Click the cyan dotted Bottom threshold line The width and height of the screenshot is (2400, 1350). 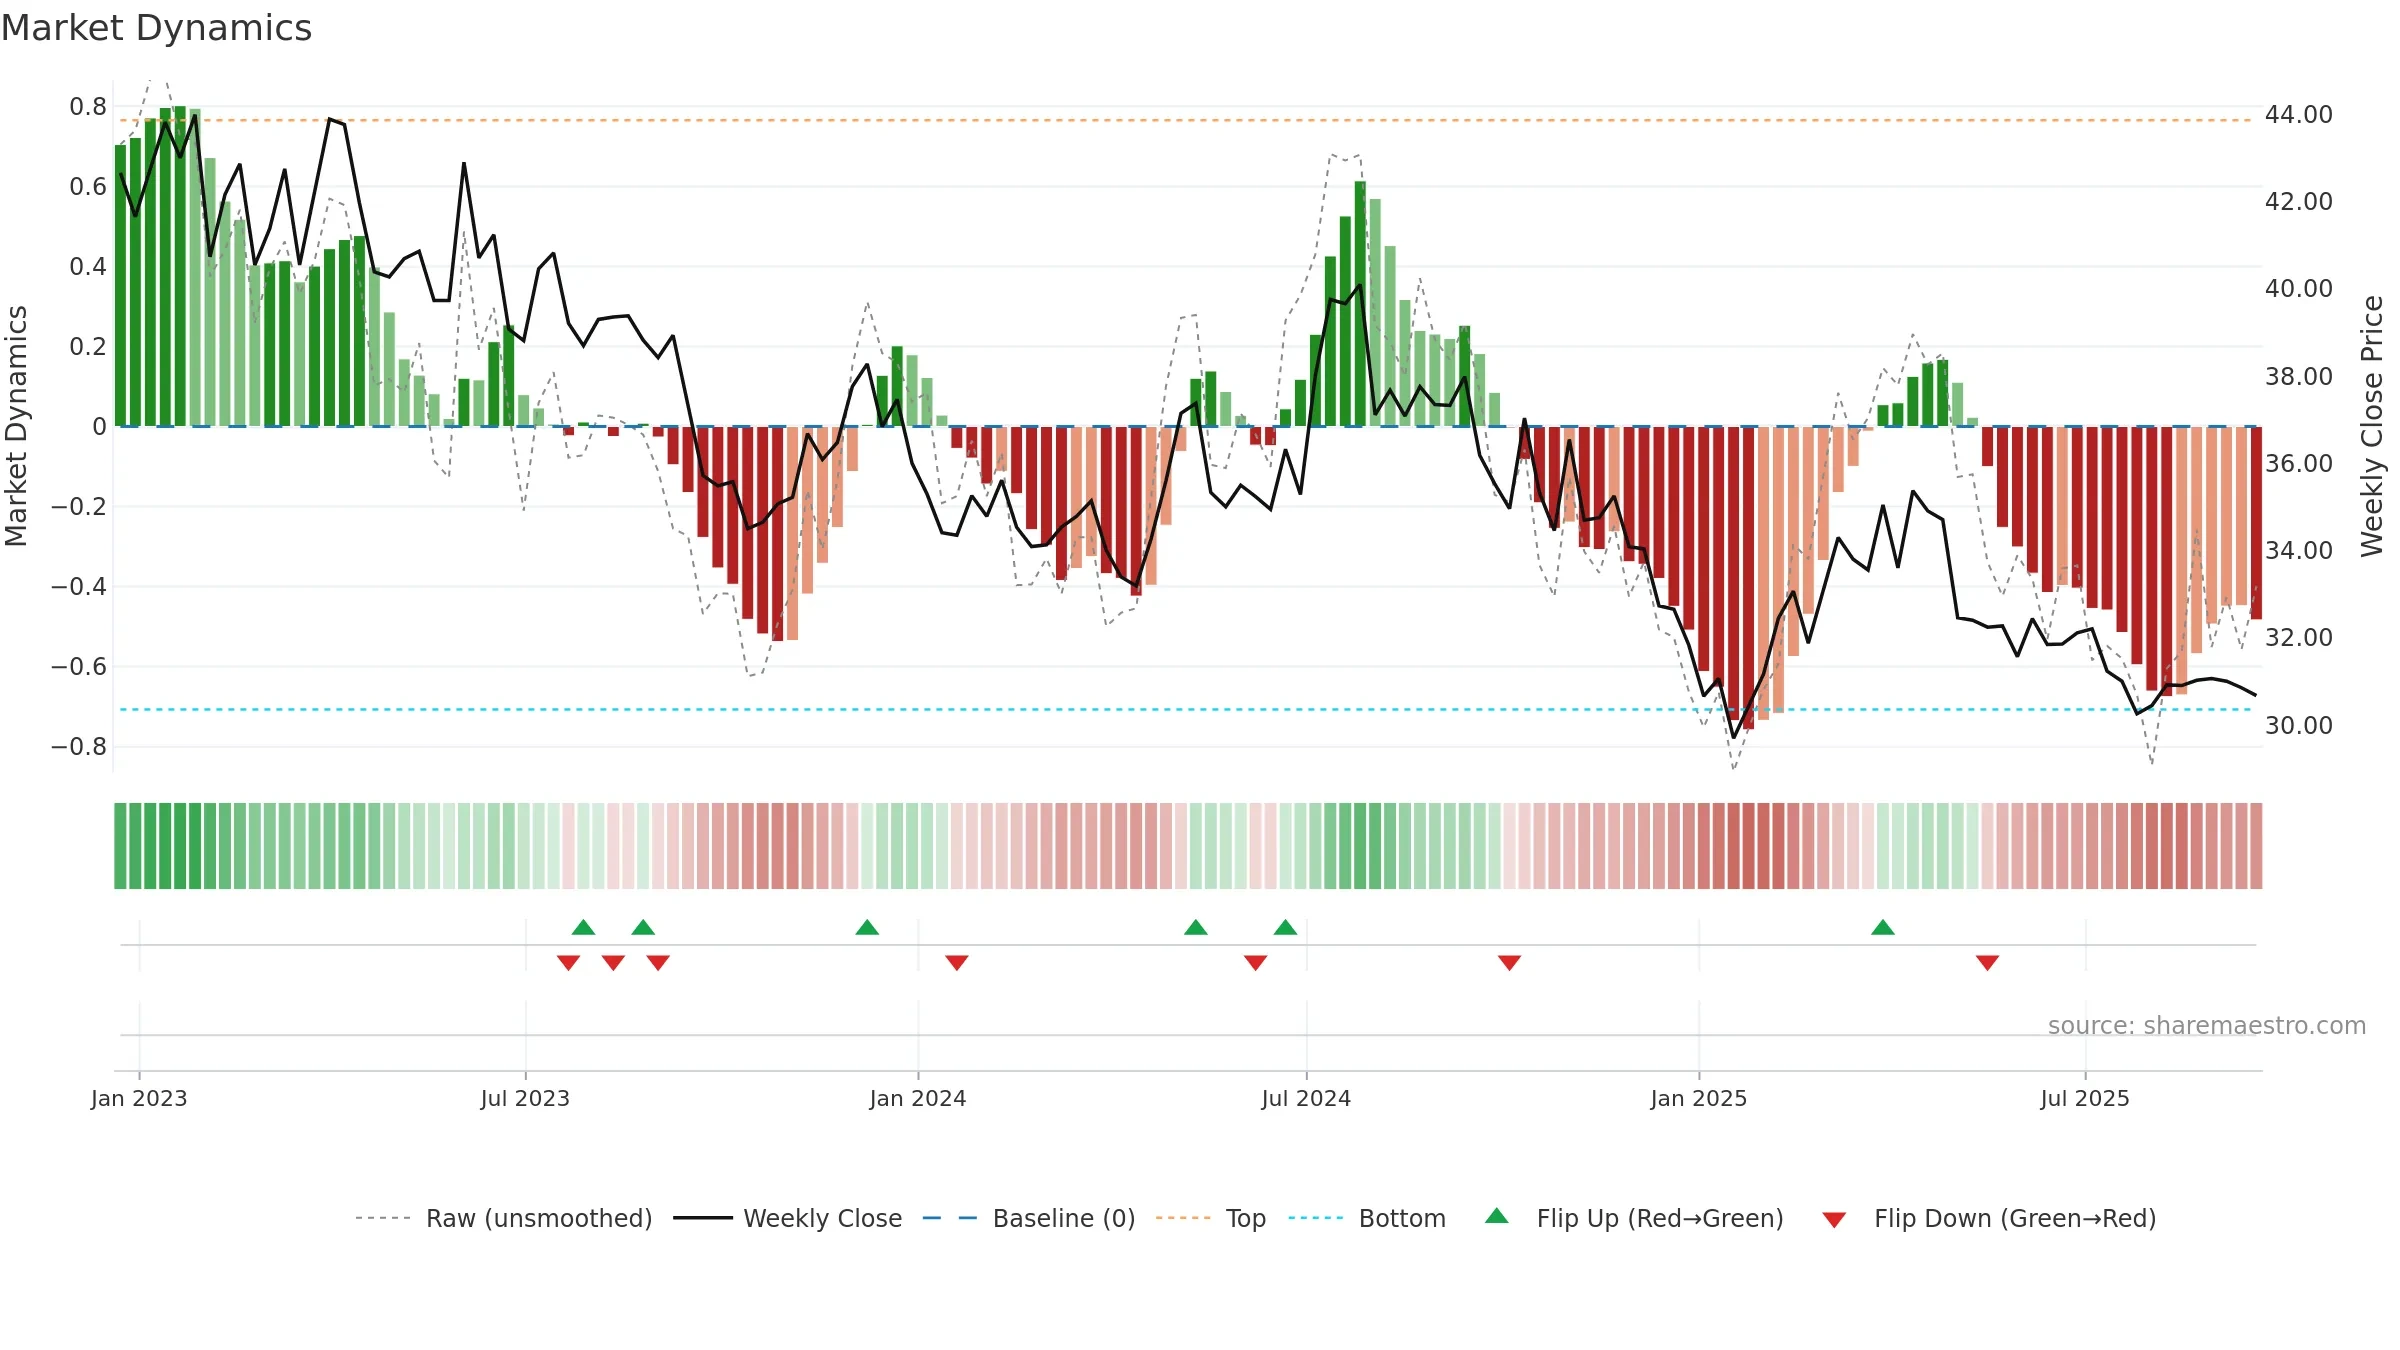pyautogui.click(x=1190, y=709)
